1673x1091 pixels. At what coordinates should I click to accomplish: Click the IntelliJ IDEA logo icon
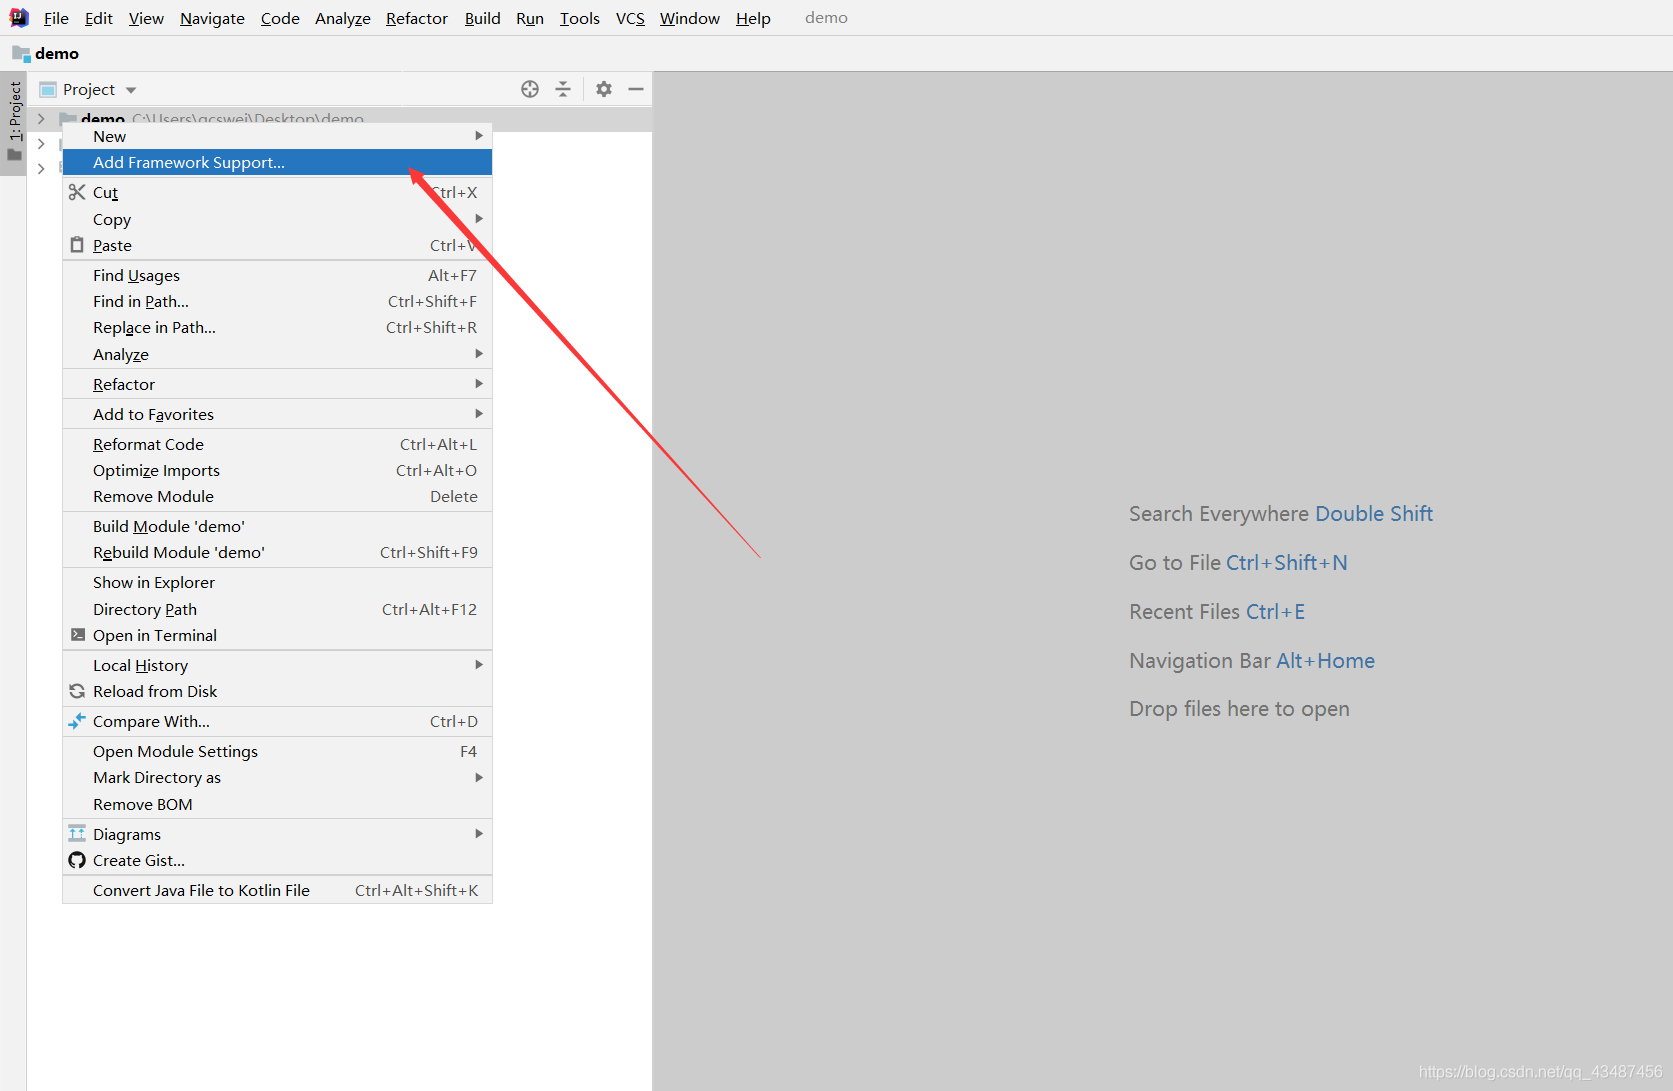point(19,18)
